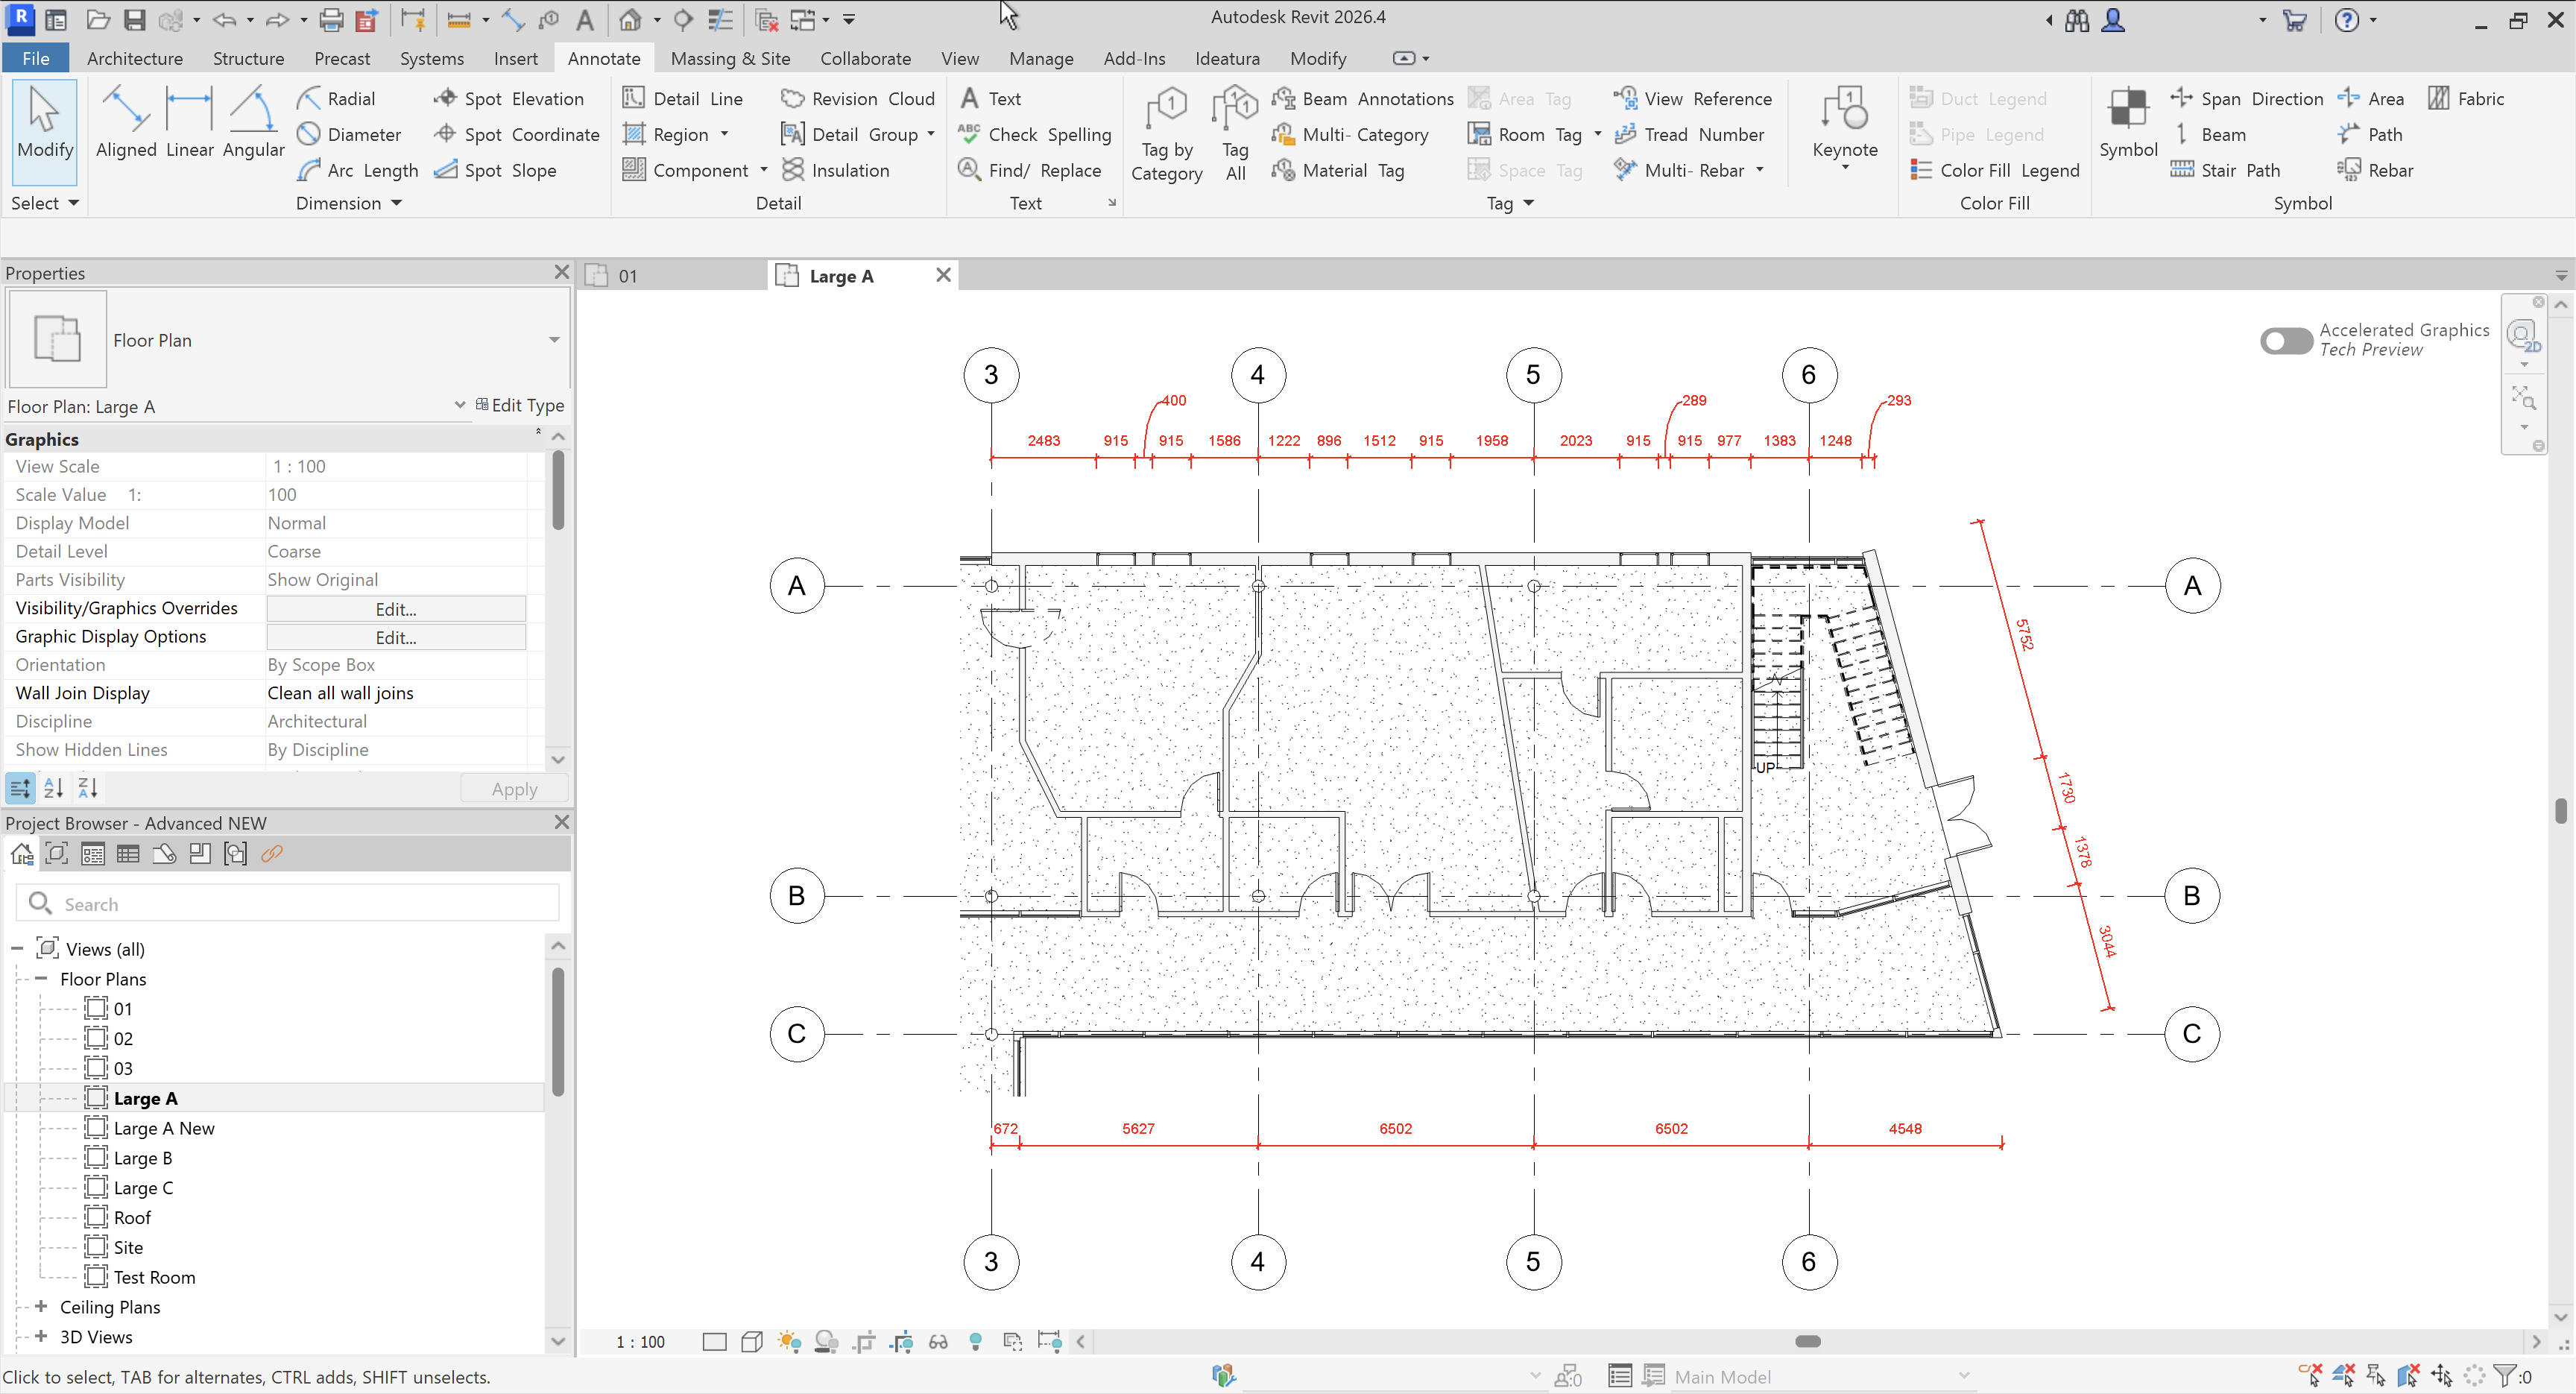This screenshot has height=1394, width=2576.
Task: Toggle Shadows in view control bar
Action: [x=826, y=1341]
